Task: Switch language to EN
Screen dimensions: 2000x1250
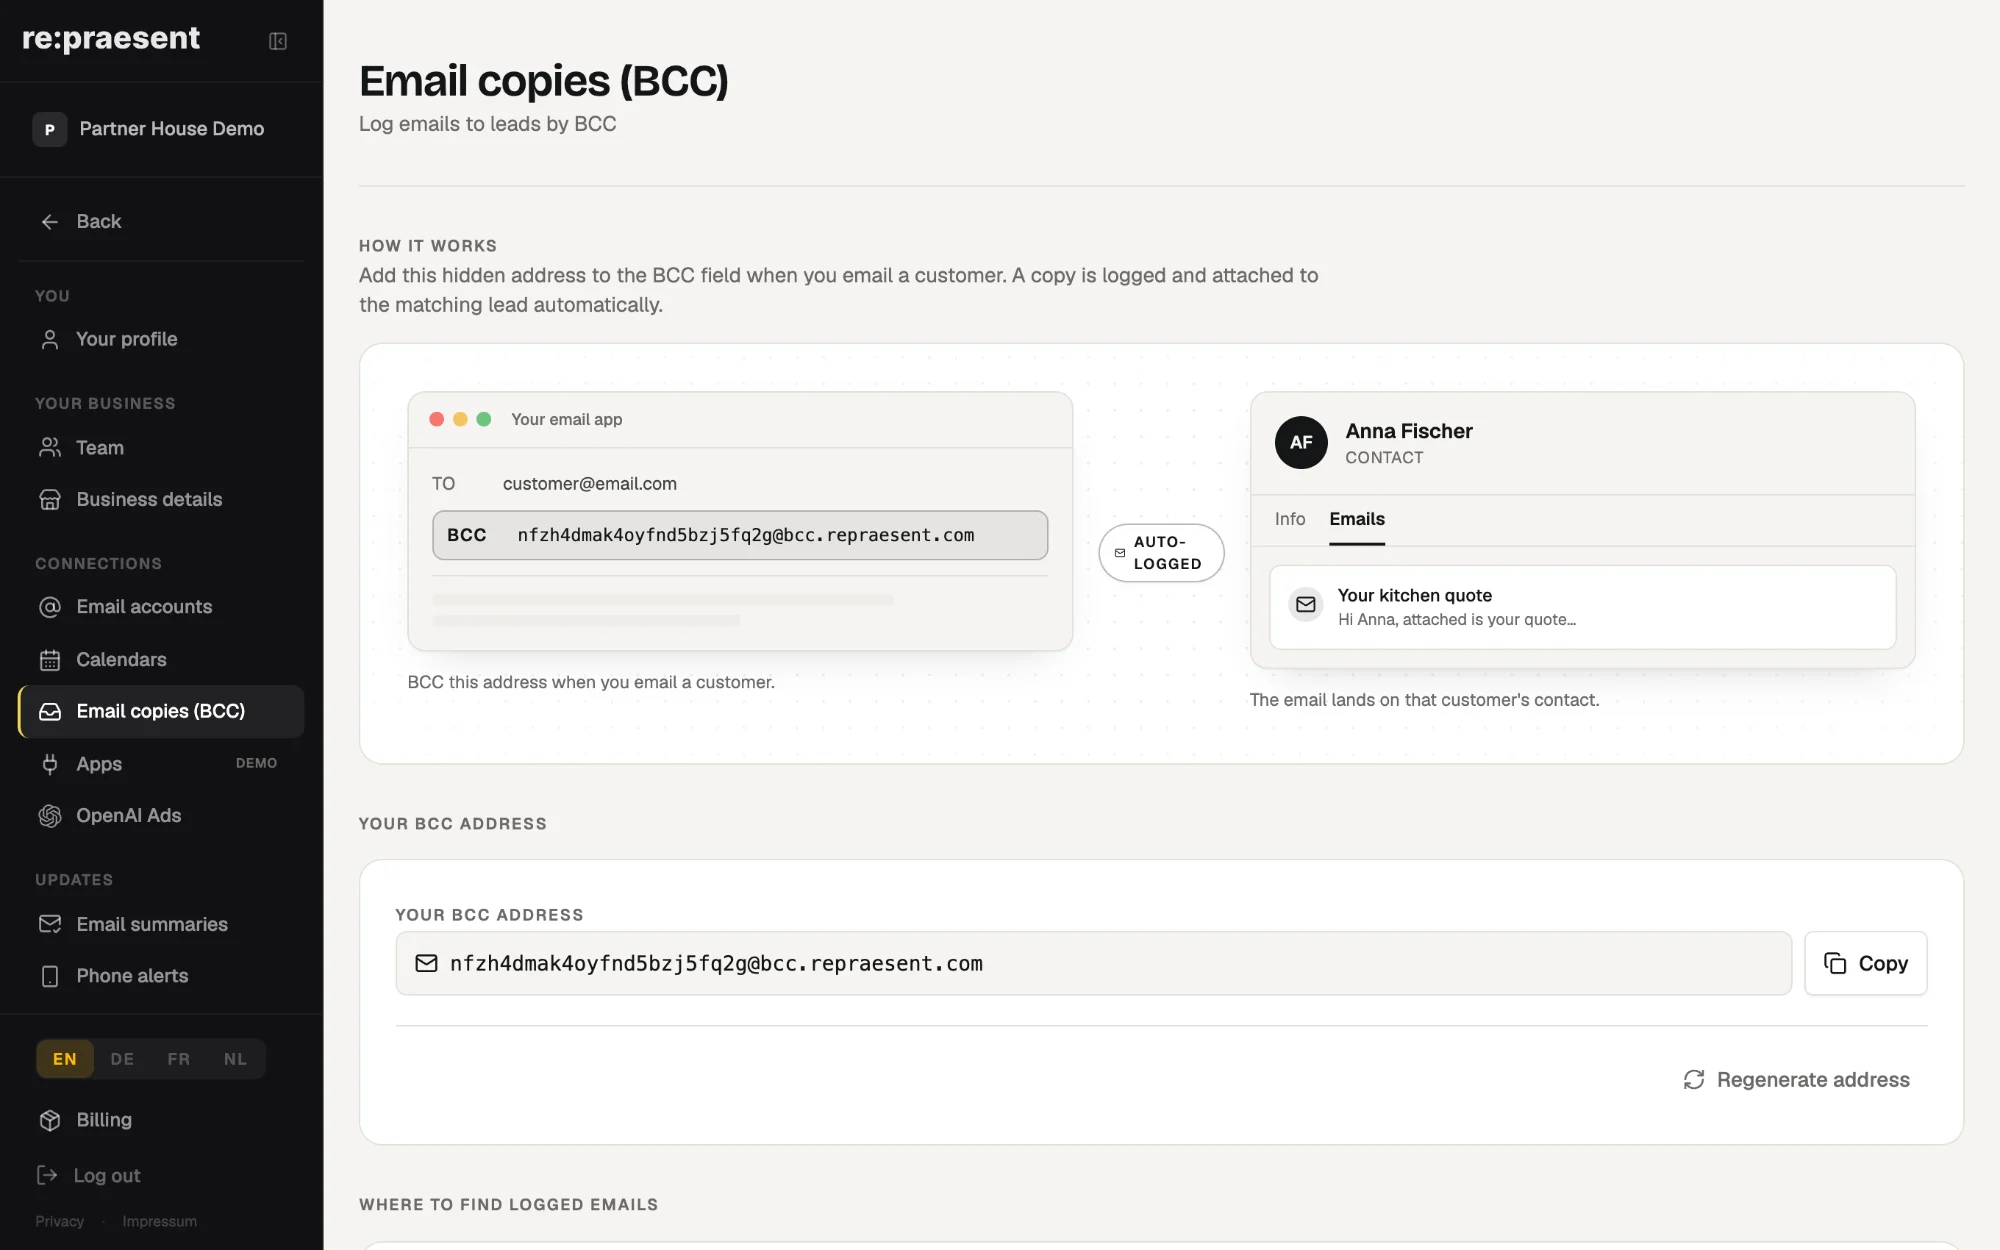Action: tap(65, 1059)
